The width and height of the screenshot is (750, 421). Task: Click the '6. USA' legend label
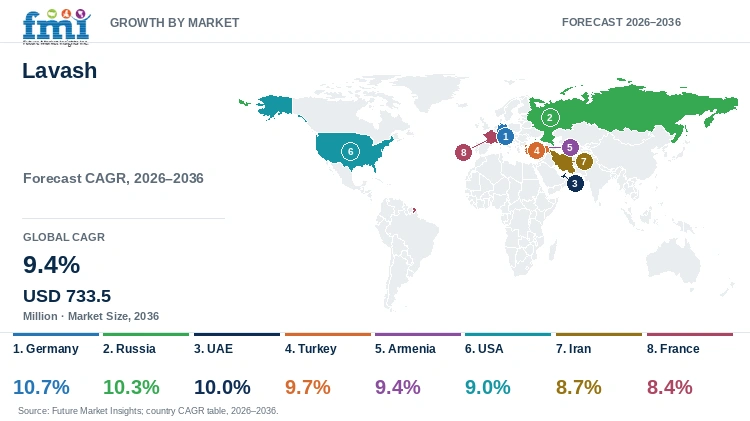(x=484, y=349)
